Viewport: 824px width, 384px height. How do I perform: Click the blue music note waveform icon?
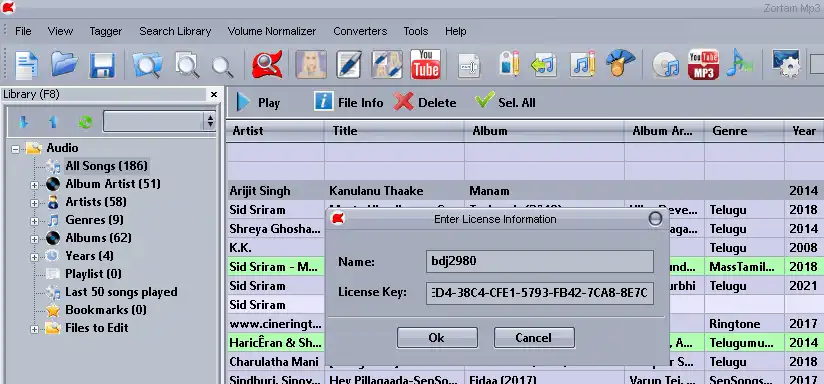click(x=740, y=64)
